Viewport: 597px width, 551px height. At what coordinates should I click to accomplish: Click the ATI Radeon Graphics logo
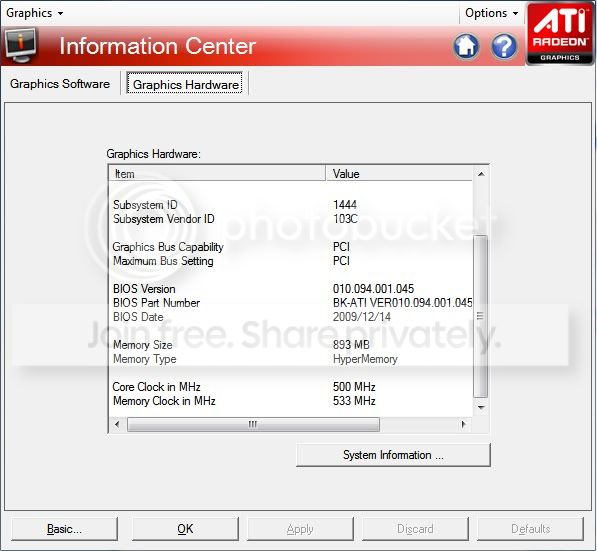560,34
